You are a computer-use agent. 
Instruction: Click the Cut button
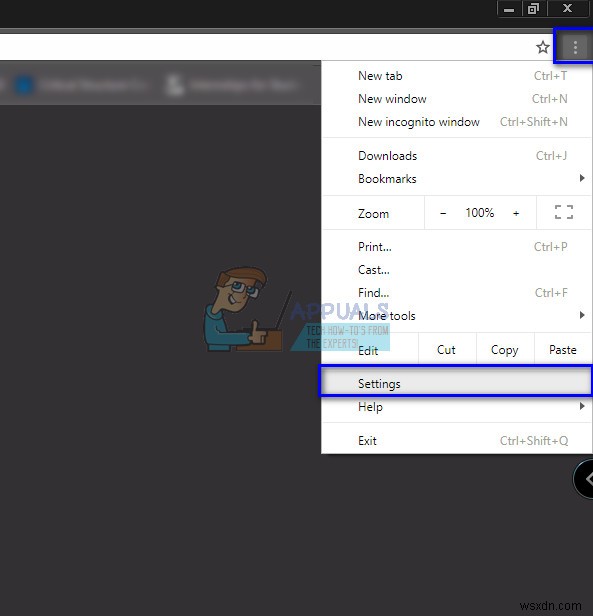tap(447, 350)
